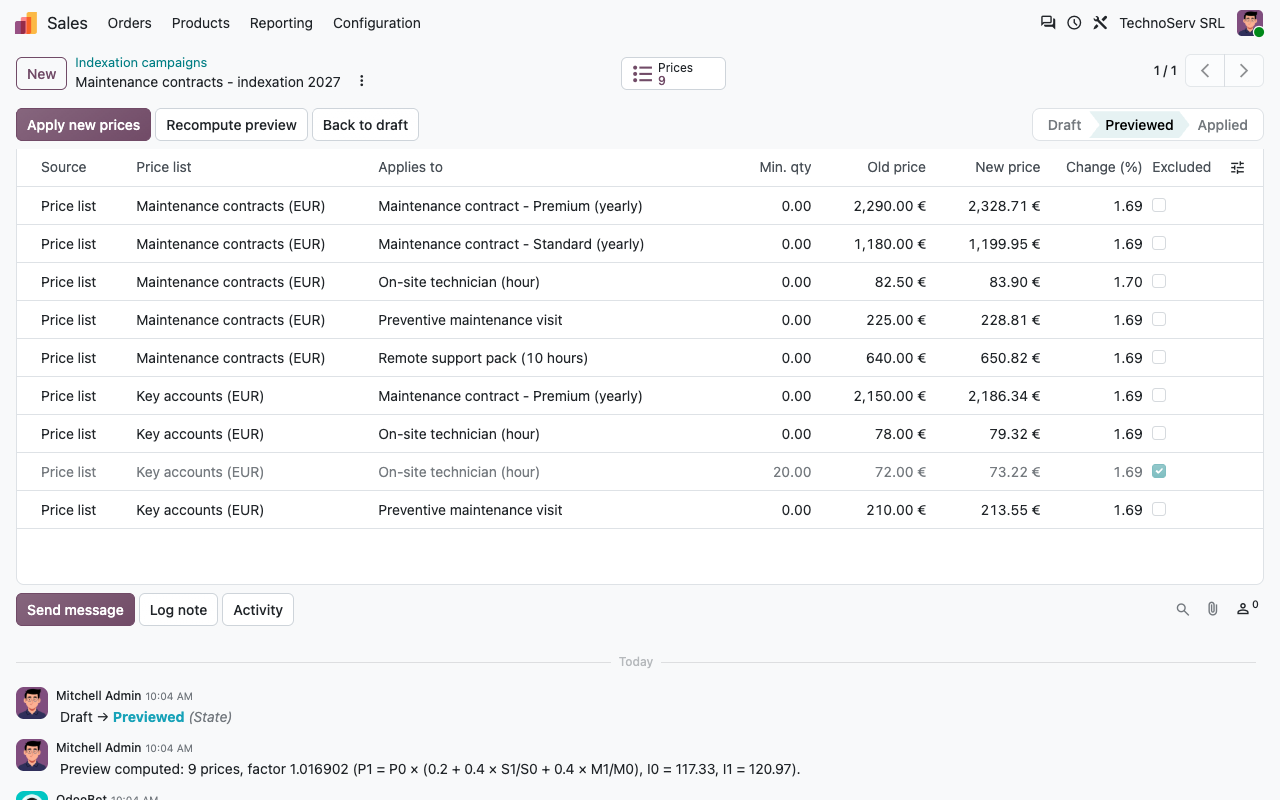1280x800 pixels.
Task: Open the TechnoServ SRL company switcher
Action: coord(1172,23)
